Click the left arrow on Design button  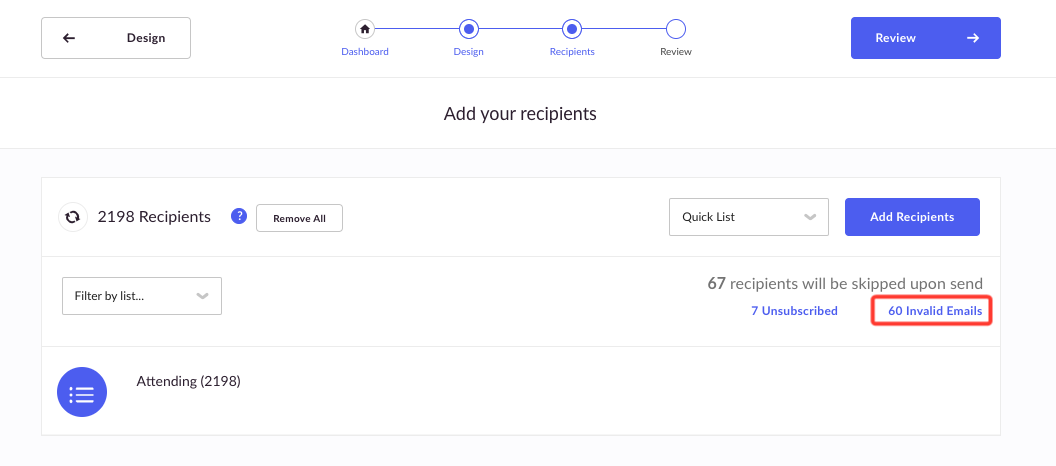(69, 38)
